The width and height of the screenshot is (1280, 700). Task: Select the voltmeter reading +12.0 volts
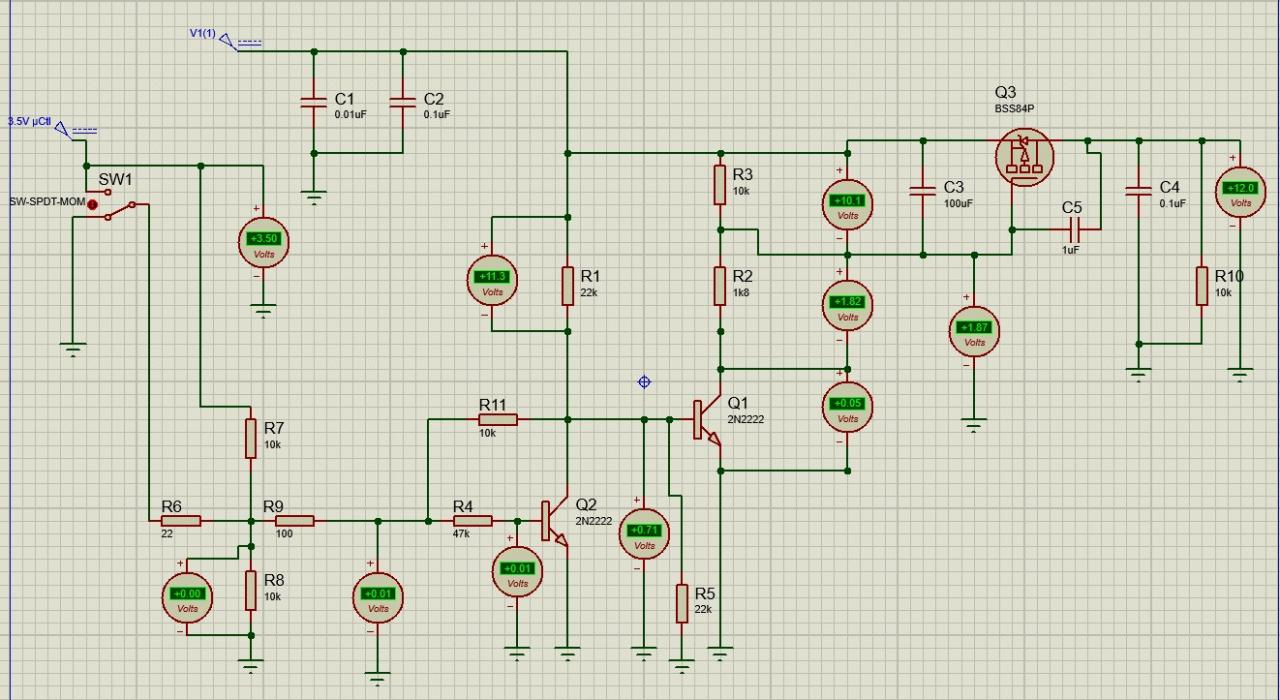pyautogui.click(x=1240, y=190)
